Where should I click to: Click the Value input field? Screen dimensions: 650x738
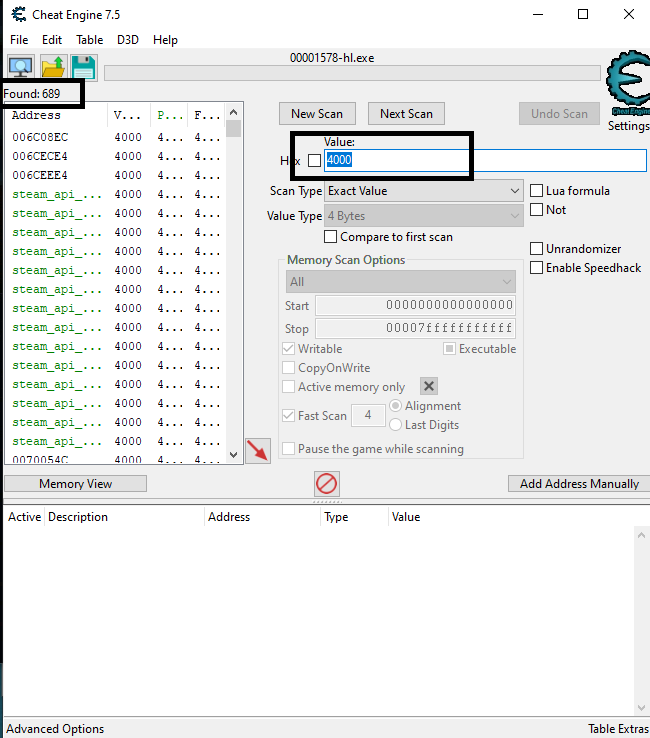pyautogui.click(x=485, y=160)
